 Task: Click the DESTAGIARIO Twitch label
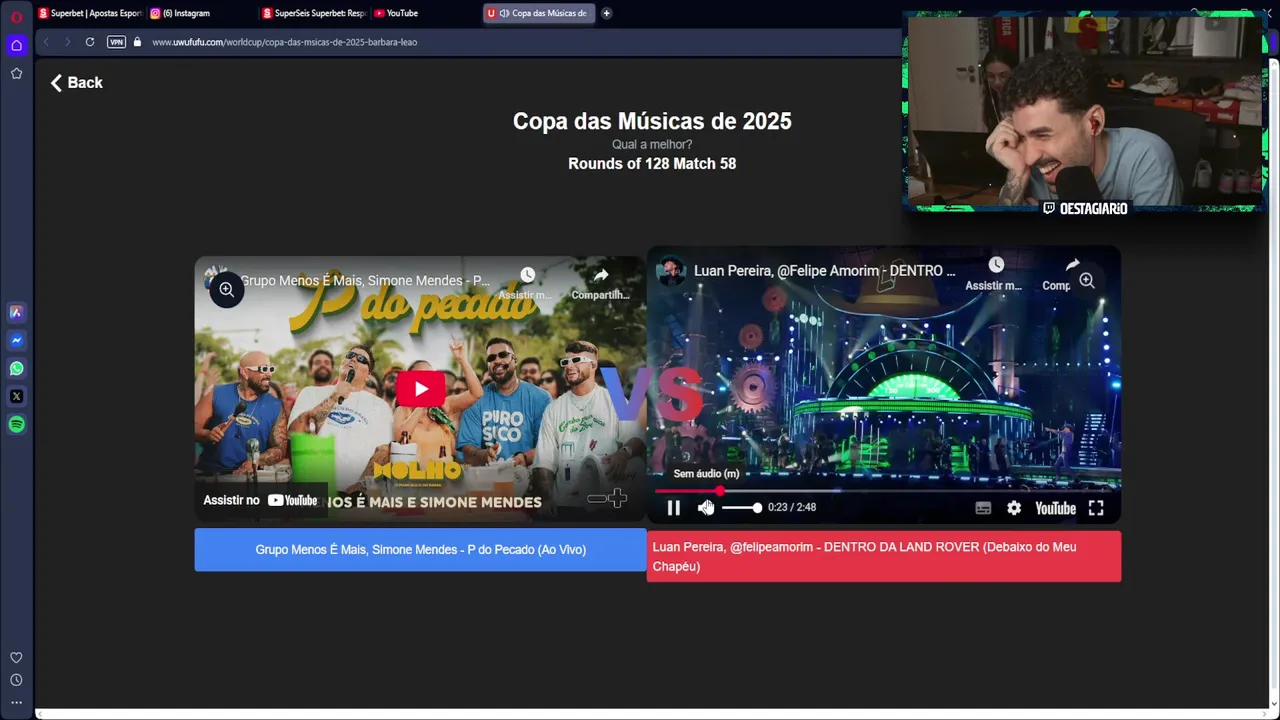pyautogui.click(x=1085, y=209)
